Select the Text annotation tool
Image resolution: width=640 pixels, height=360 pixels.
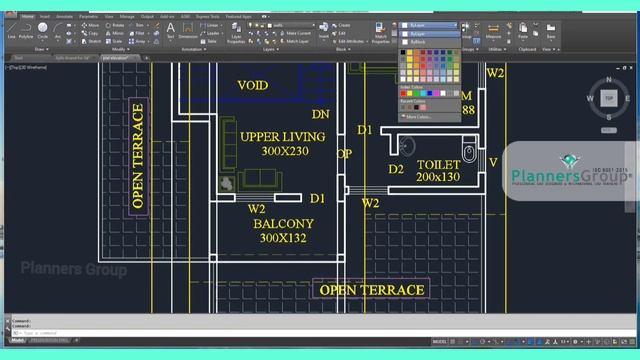pyautogui.click(x=171, y=31)
